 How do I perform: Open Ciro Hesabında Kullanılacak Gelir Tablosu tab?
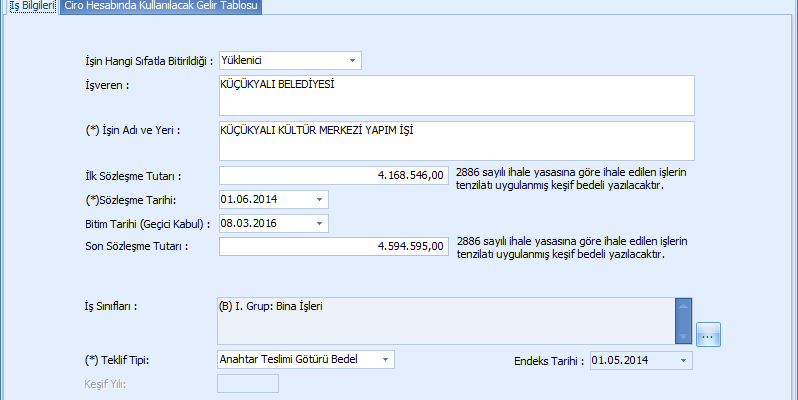(159, 6)
